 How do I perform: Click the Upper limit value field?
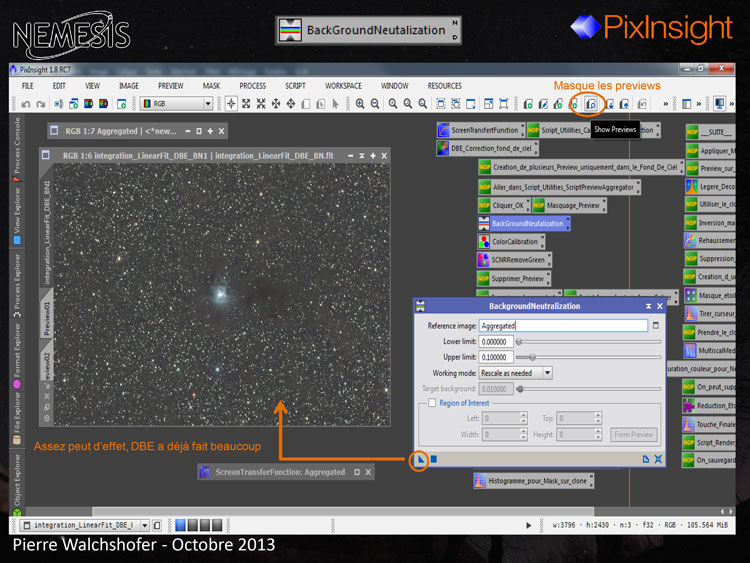click(x=496, y=357)
